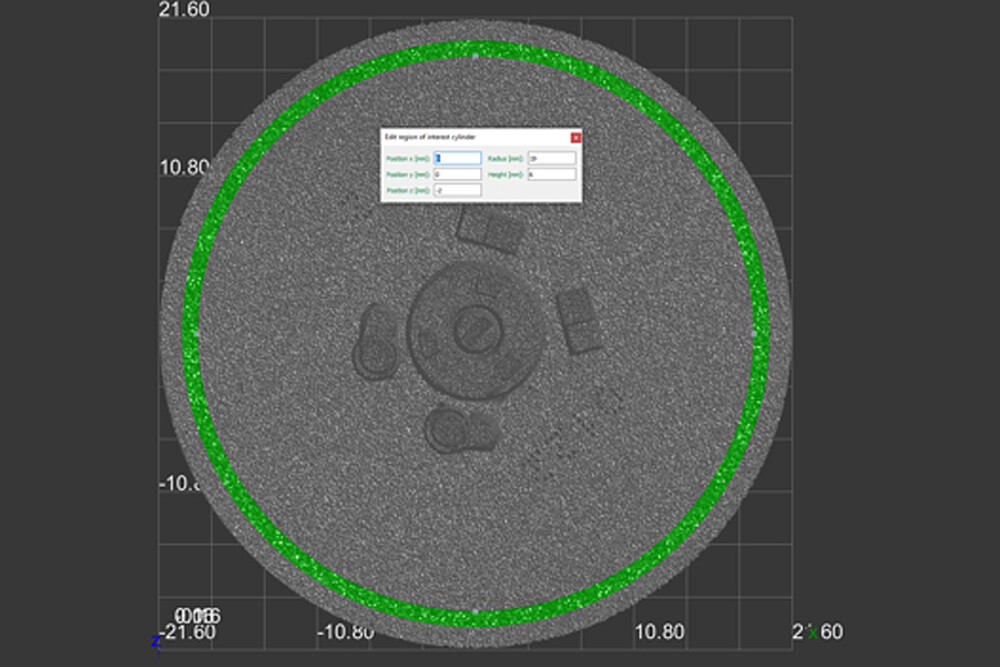Click the teardrop-shaped component left of center
The image size is (1000, 667).
(x=377, y=343)
